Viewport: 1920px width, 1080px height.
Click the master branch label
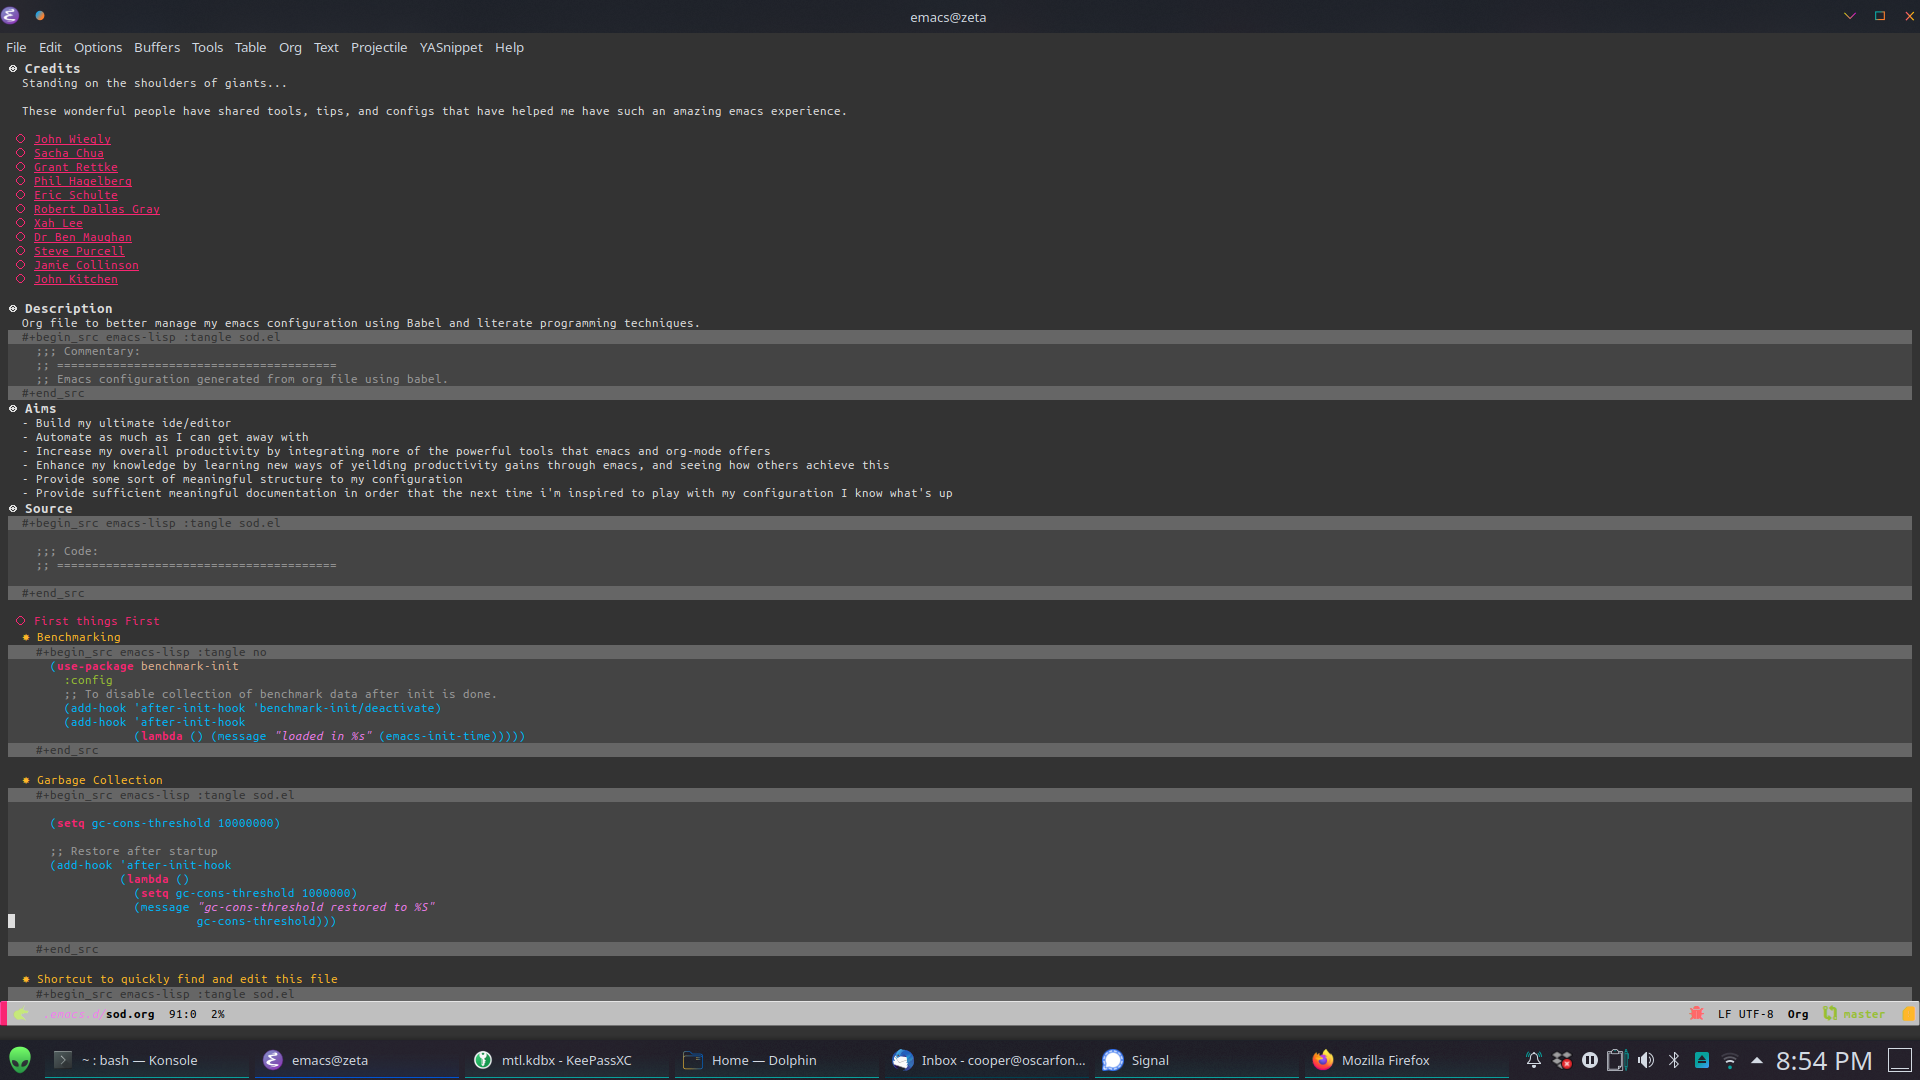(x=1864, y=1014)
